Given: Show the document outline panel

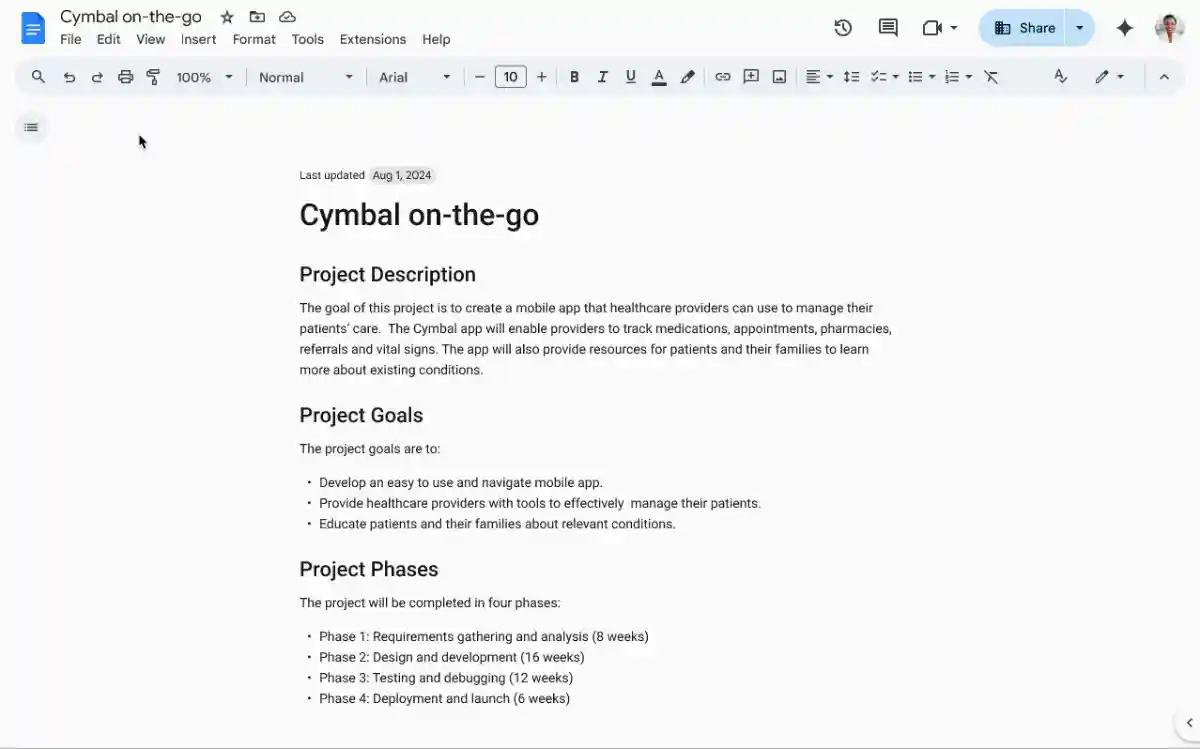Looking at the screenshot, I should coord(31,127).
